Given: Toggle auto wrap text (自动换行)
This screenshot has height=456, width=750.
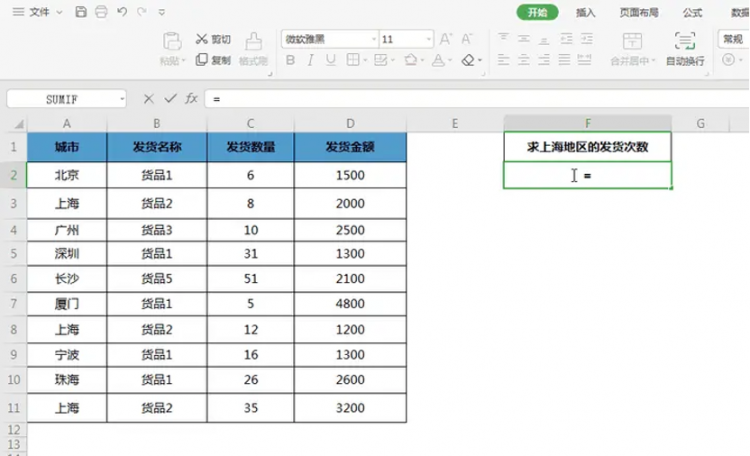Looking at the screenshot, I should (685, 48).
